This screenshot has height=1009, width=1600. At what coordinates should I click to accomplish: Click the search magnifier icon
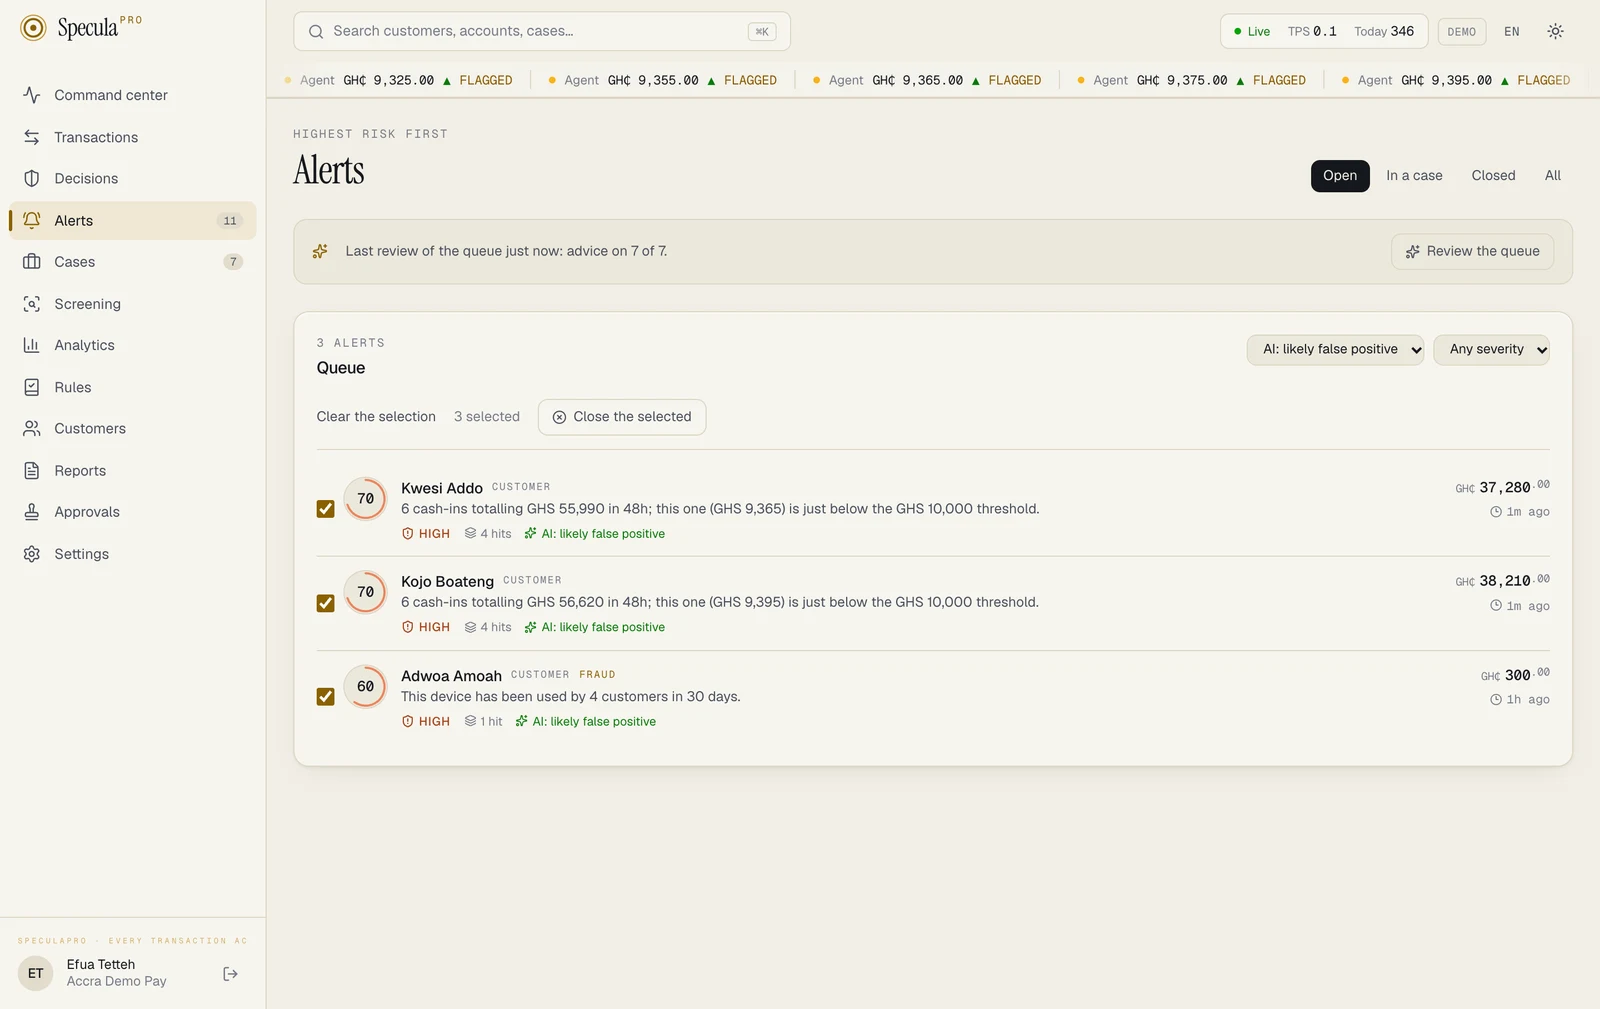[x=316, y=32]
